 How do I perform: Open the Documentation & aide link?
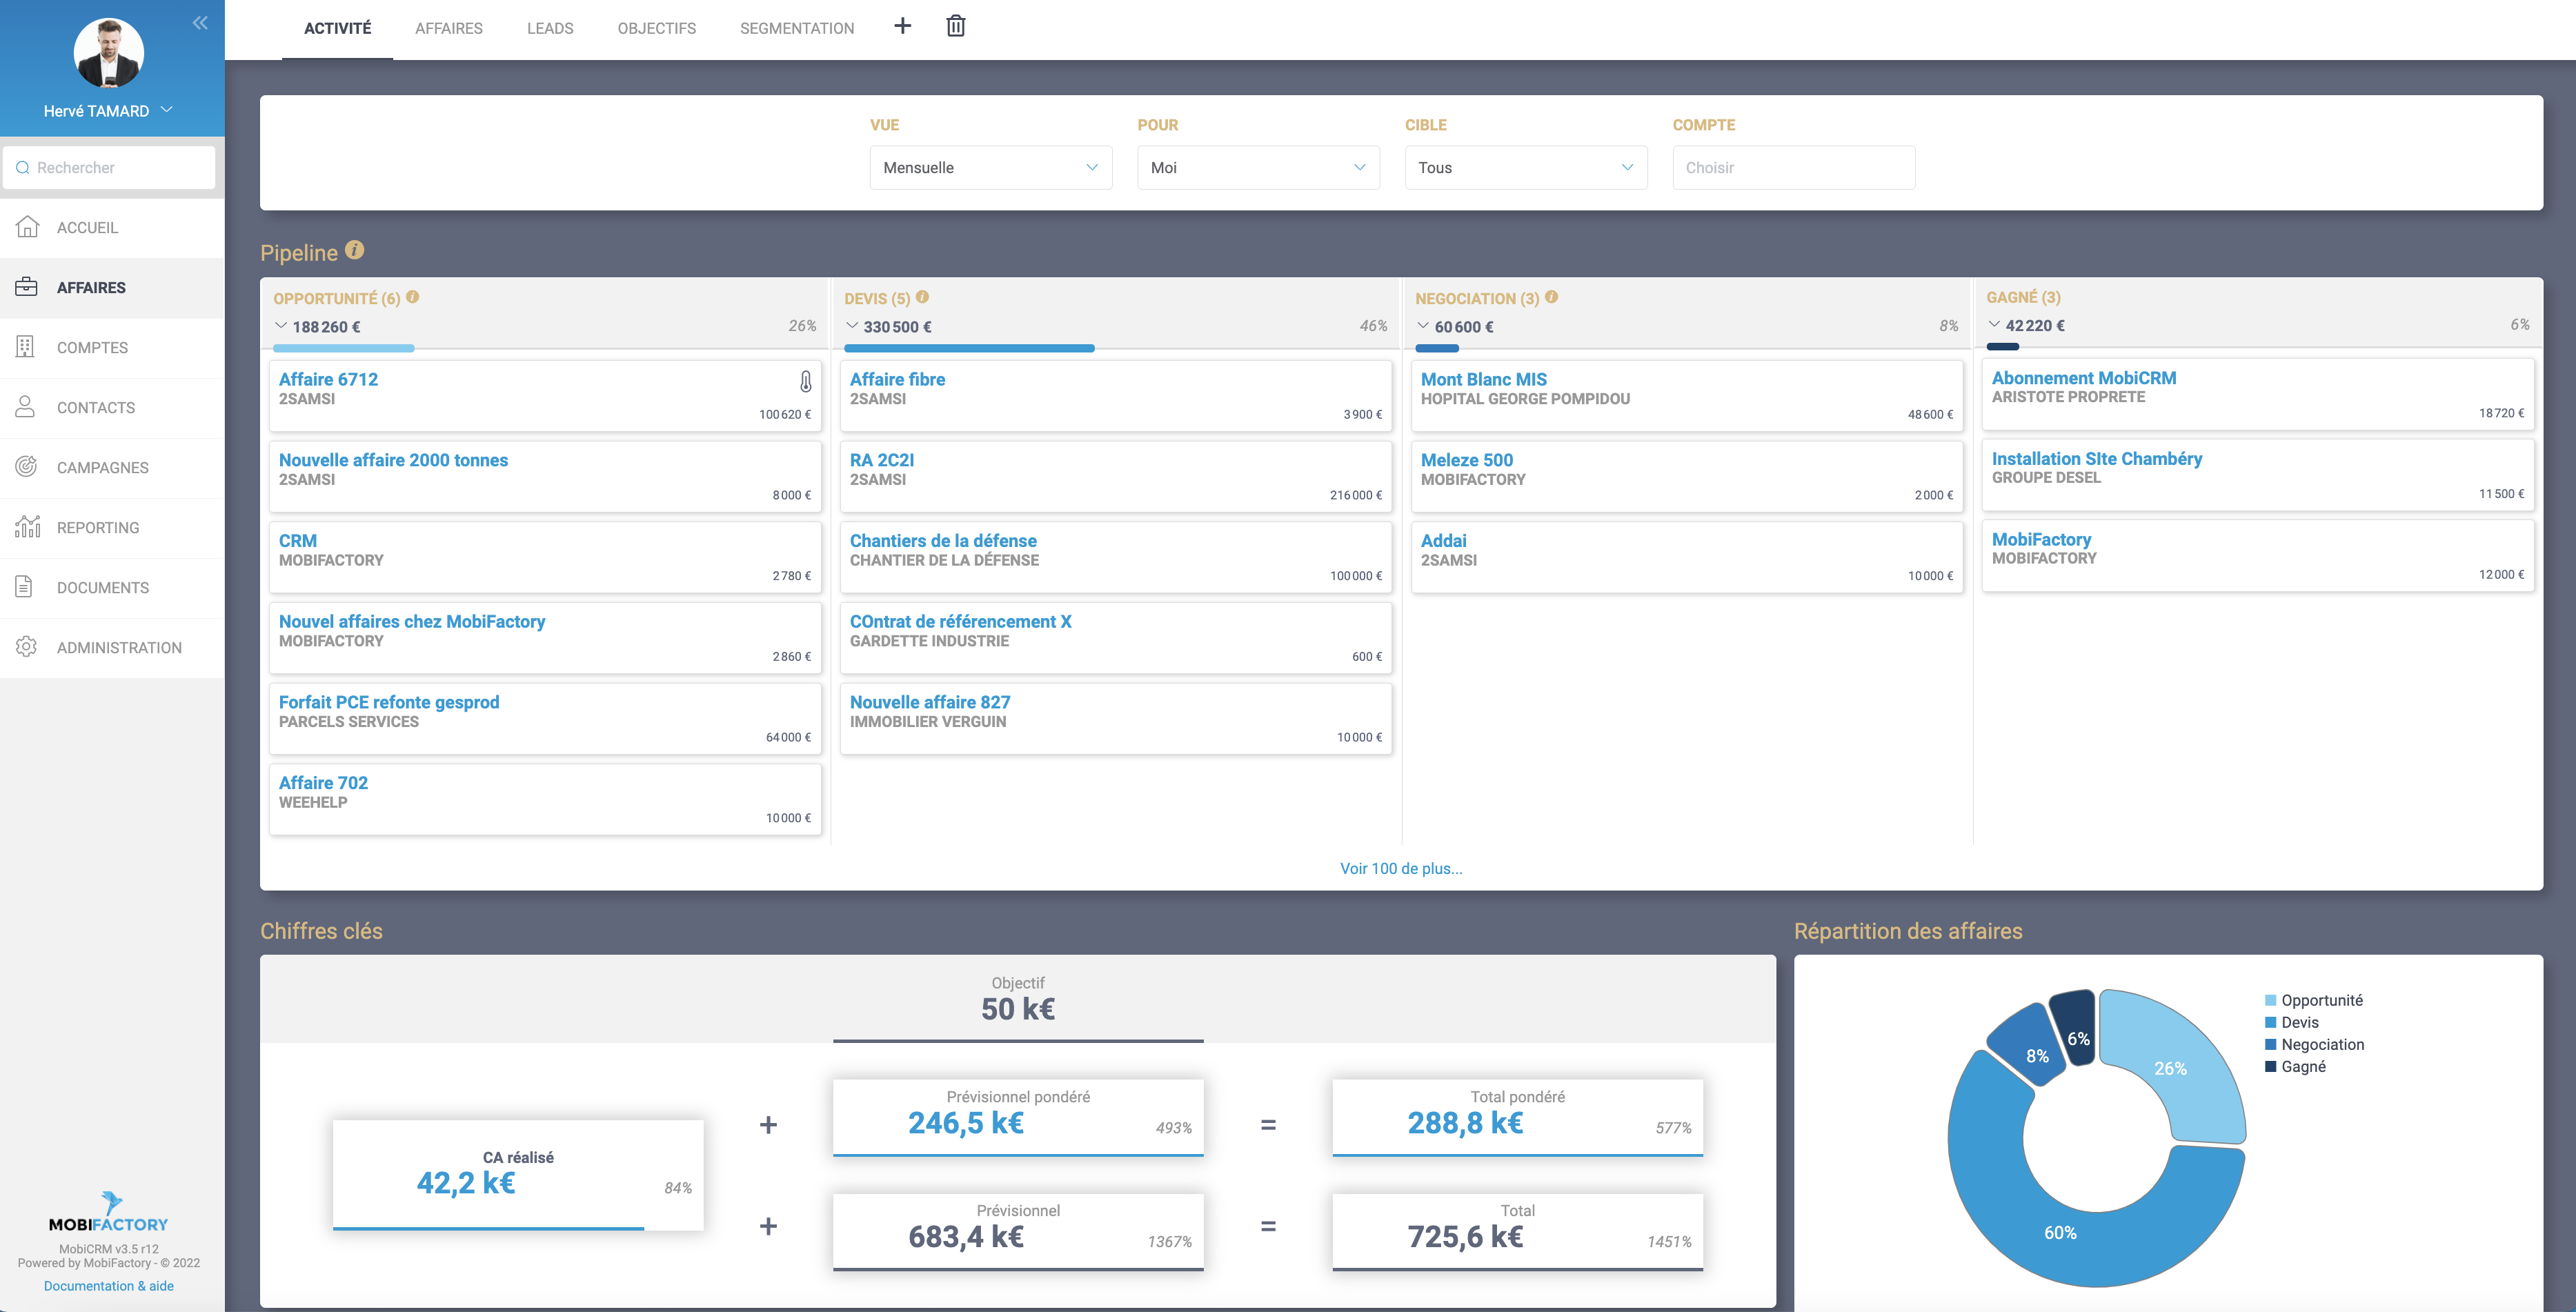point(108,1286)
